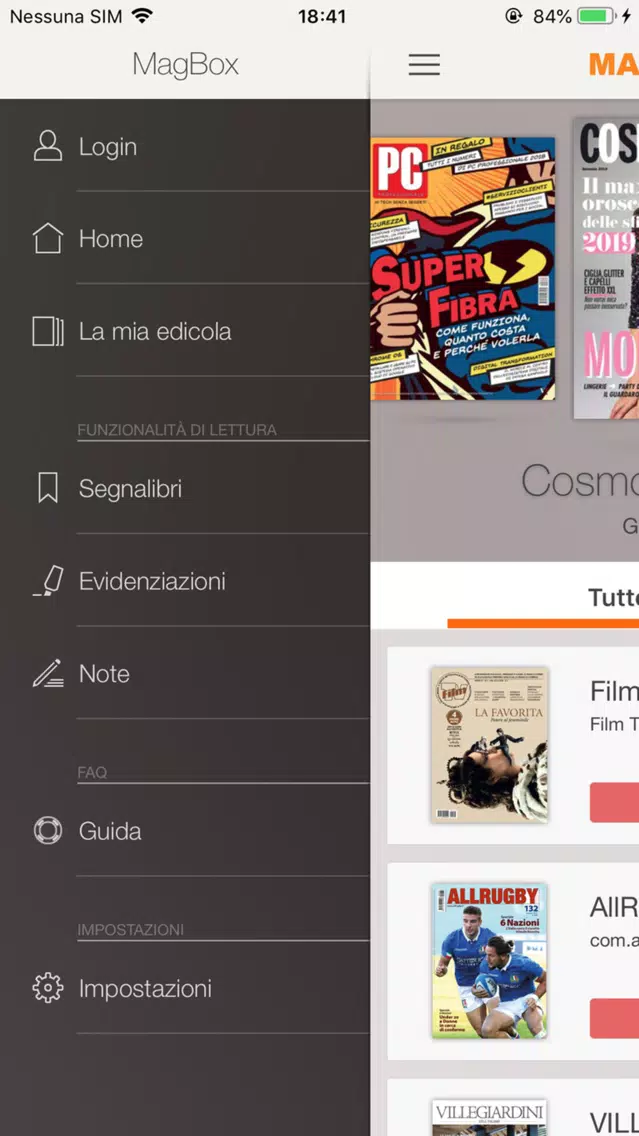
Task: Go to La mia edicola
Action: (185, 331)
